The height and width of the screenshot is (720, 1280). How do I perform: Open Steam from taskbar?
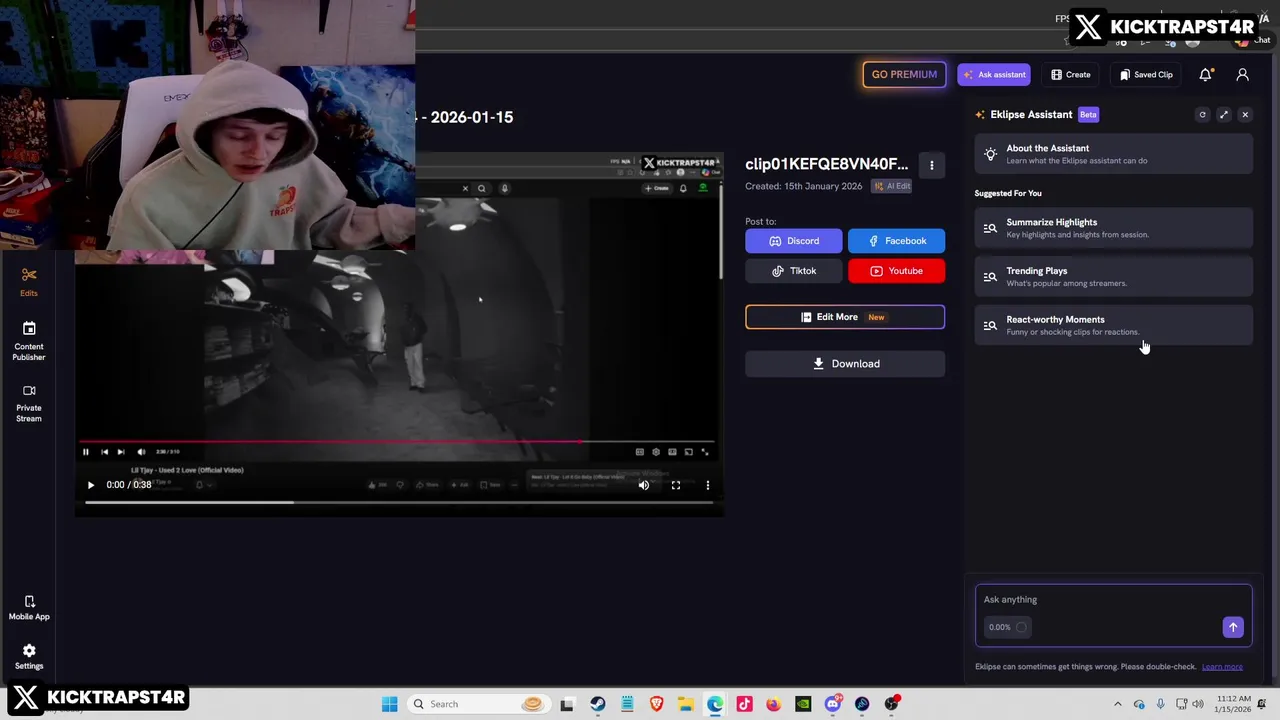597,704
